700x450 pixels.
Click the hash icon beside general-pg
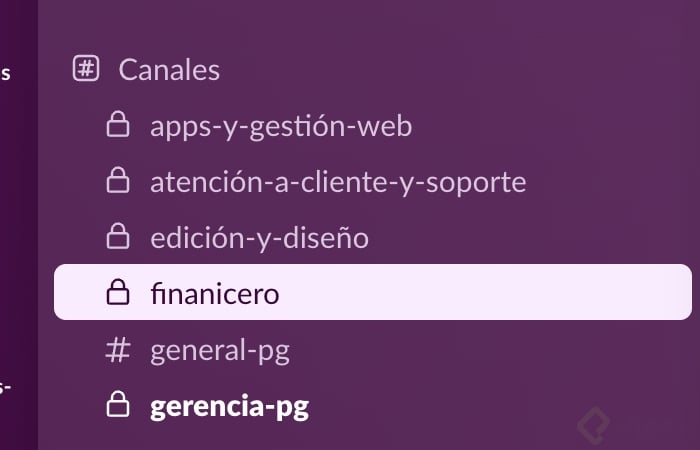pyautogui.click(x=118, y=351)
